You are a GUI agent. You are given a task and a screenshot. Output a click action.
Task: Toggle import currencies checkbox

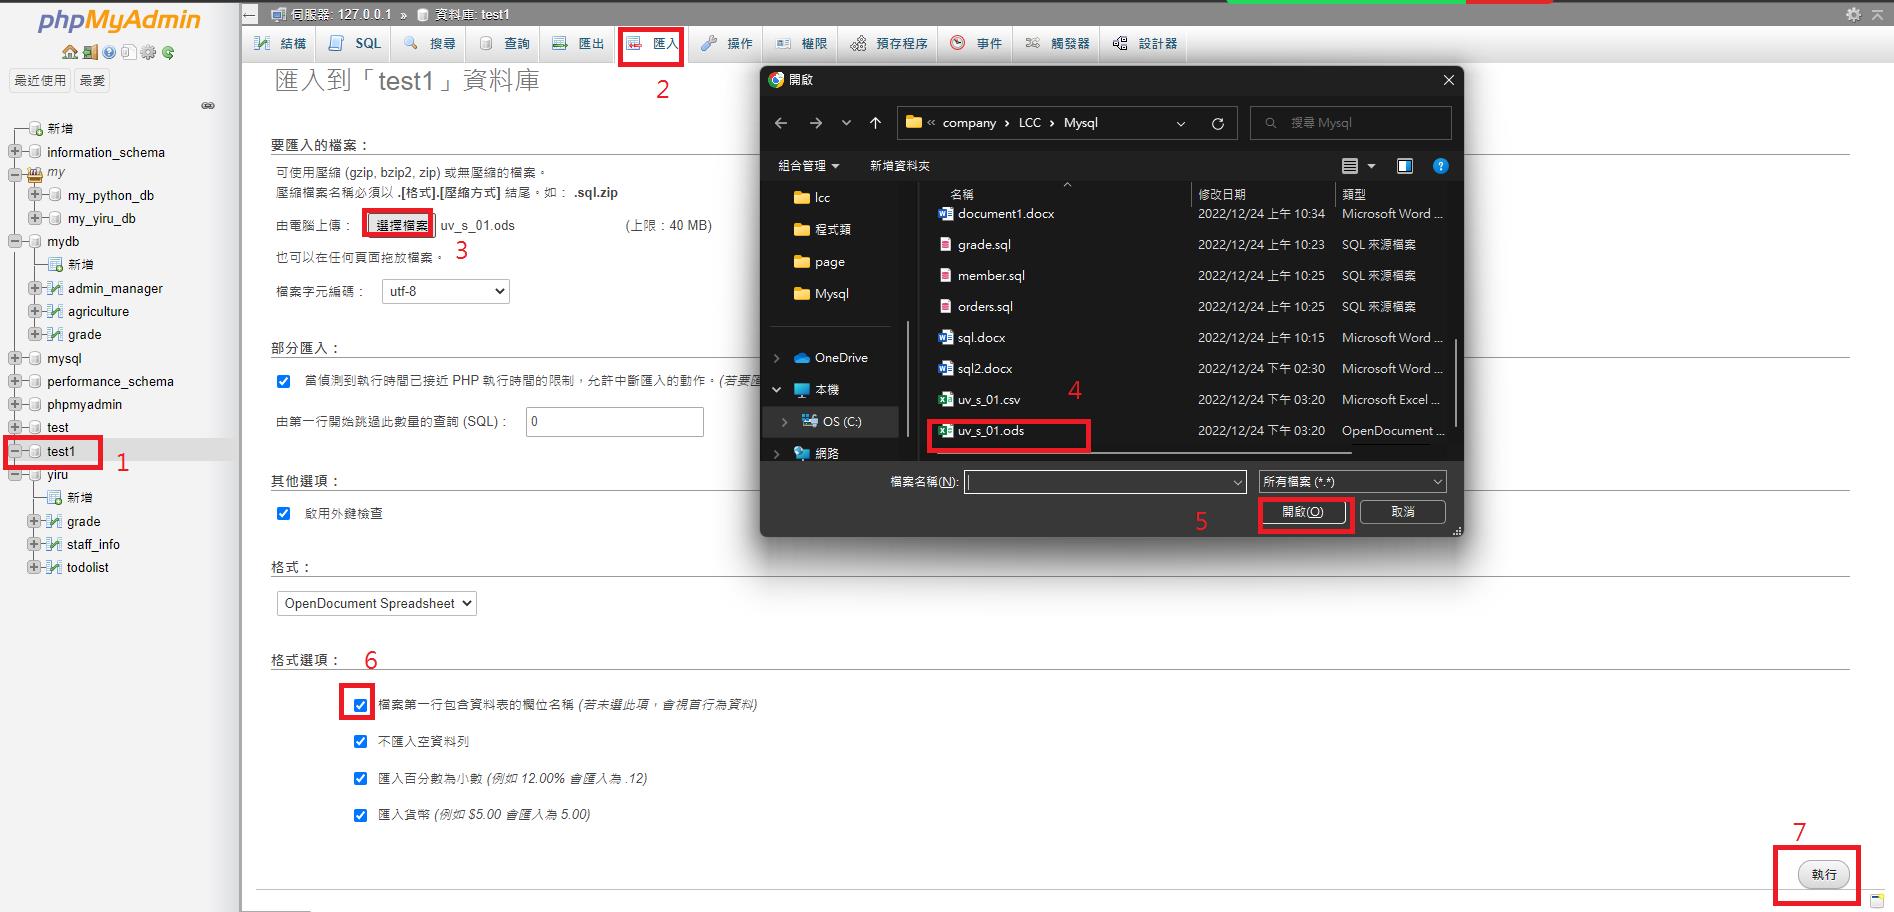pos(360,815)
